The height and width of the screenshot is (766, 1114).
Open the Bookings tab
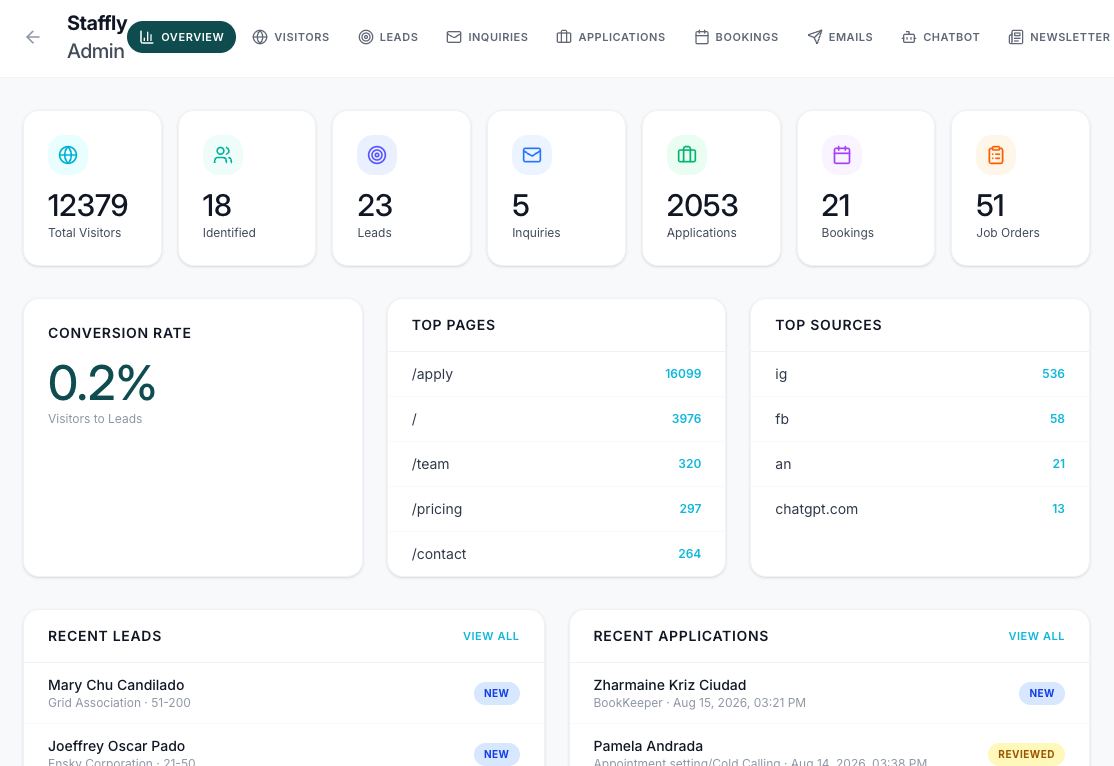click(736, 37)
